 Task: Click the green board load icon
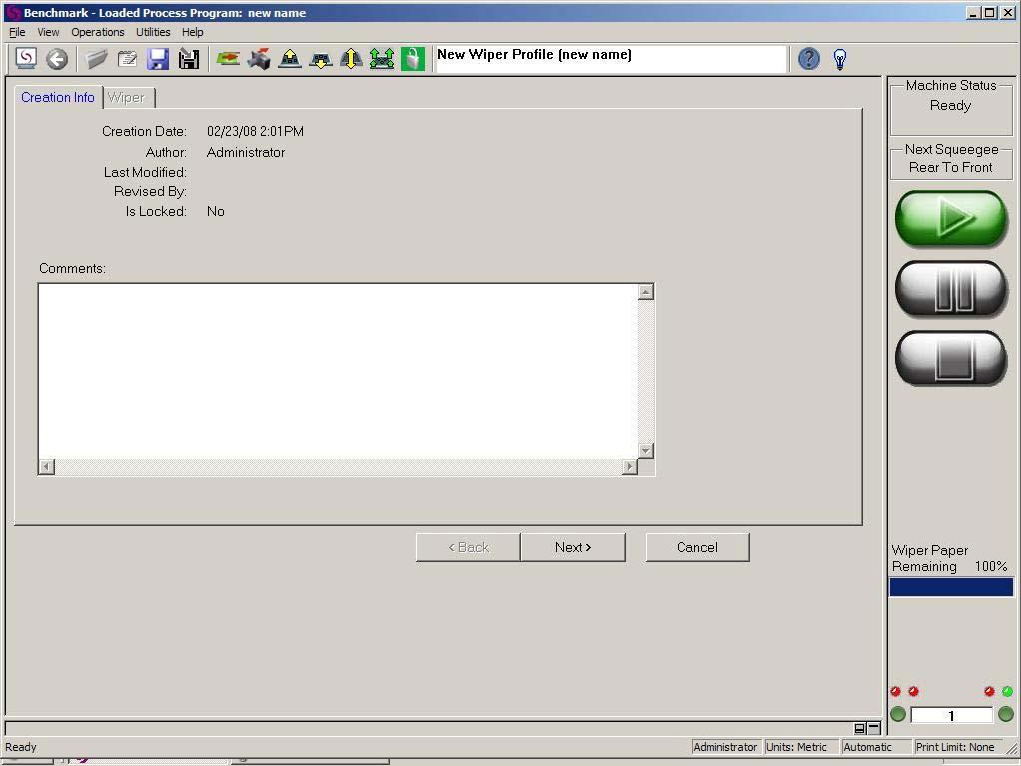[x=228, y=59]
